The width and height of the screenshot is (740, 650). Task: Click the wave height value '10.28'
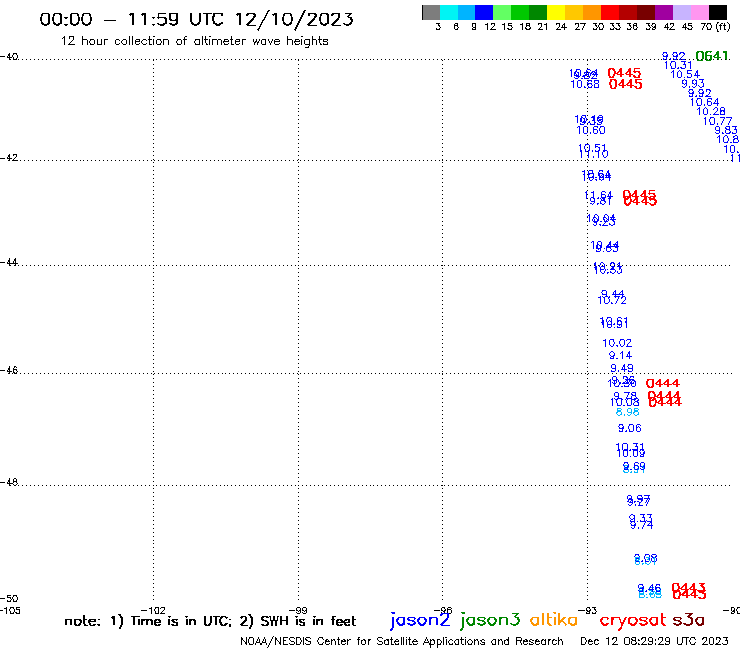[x=711, y=111]
